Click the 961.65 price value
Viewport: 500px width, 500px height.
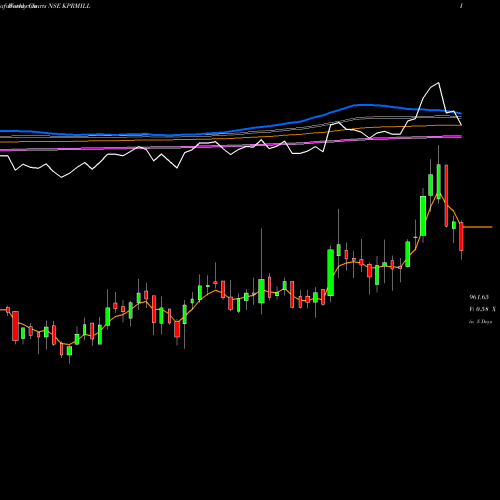479,297
